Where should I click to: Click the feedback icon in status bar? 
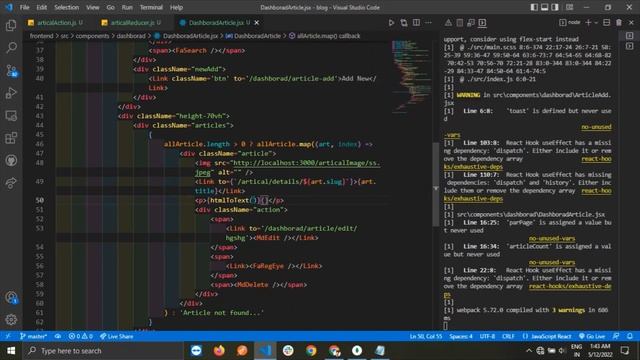(x=616, y=336)
